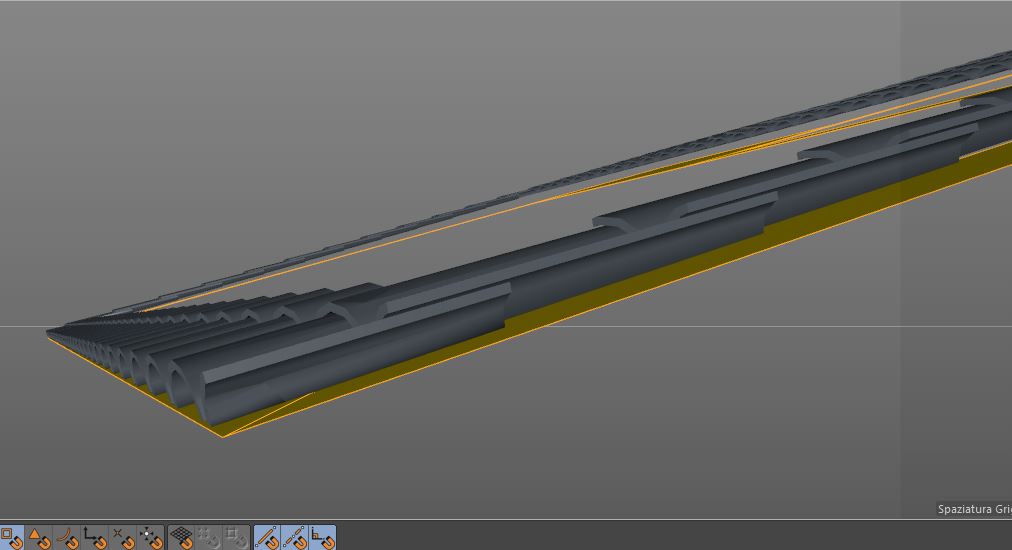Disable Guide Snap line magnet icon
The image size is (1012, 550).
pos(267,538)
